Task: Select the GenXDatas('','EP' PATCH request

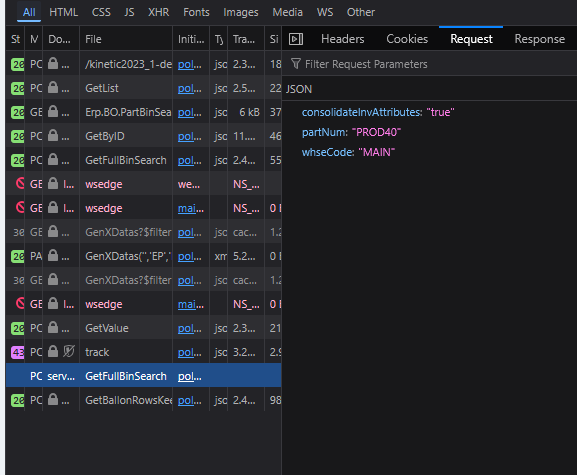Action: pyautogui.click(x=144, y=256)
